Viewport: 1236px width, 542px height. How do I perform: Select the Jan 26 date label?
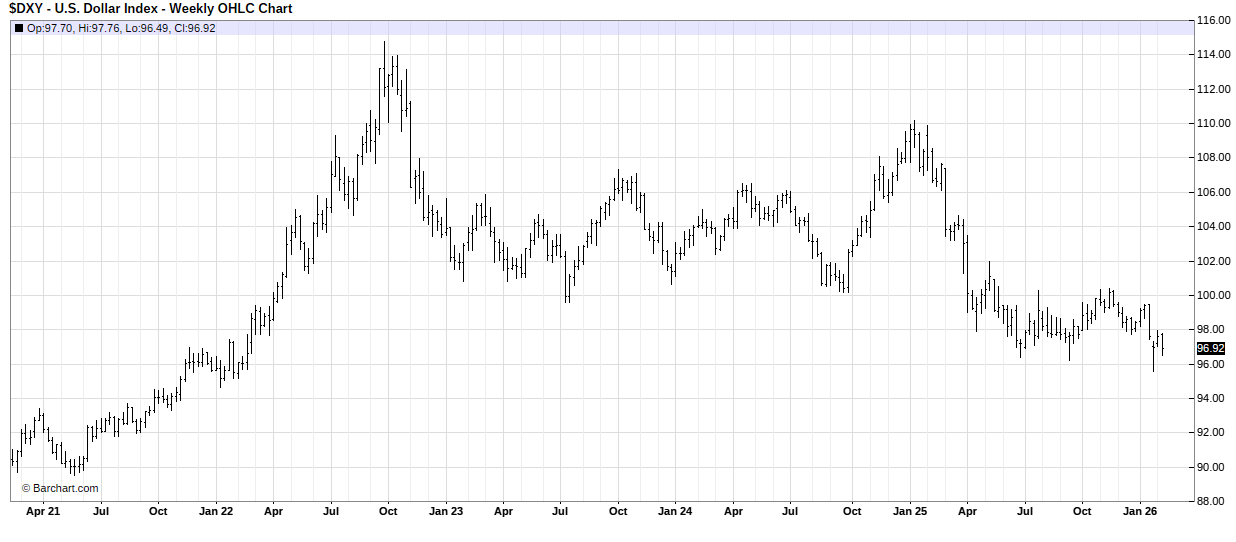pyautogui.click(x=1140, y=511)
